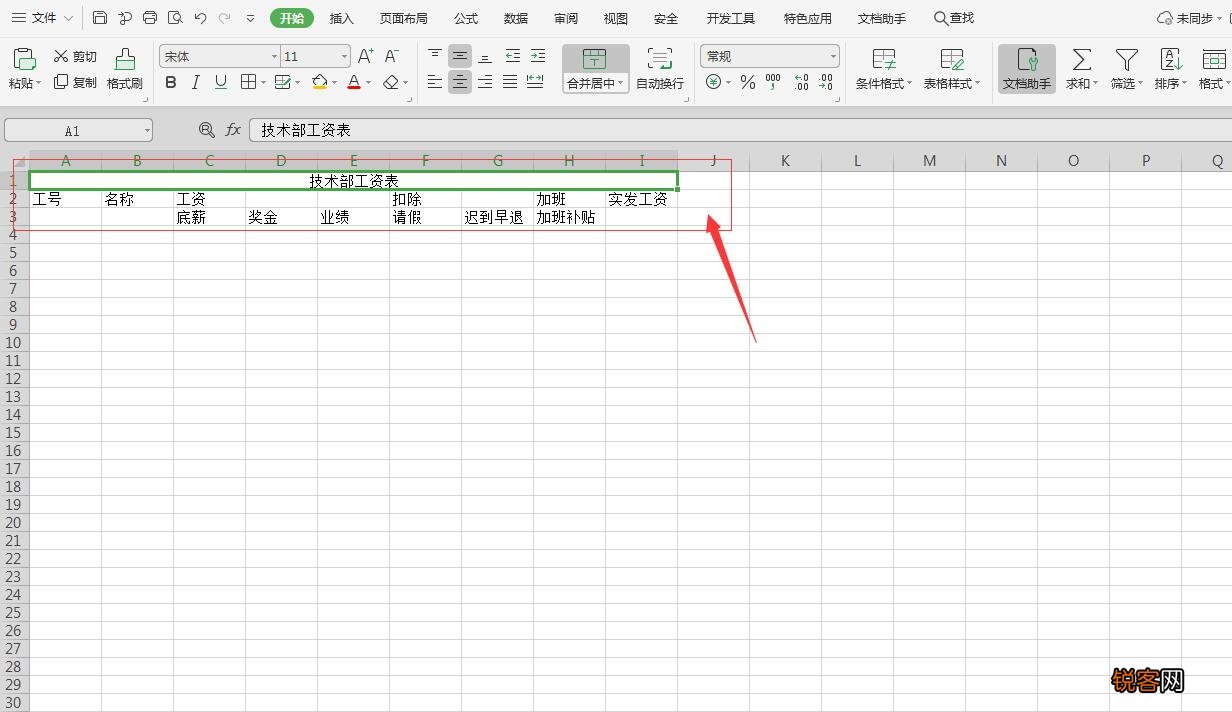1232x712 pixels.
Task: Switch to the Page Layout (页面布局) tab
Action: (x=404, y=18)
